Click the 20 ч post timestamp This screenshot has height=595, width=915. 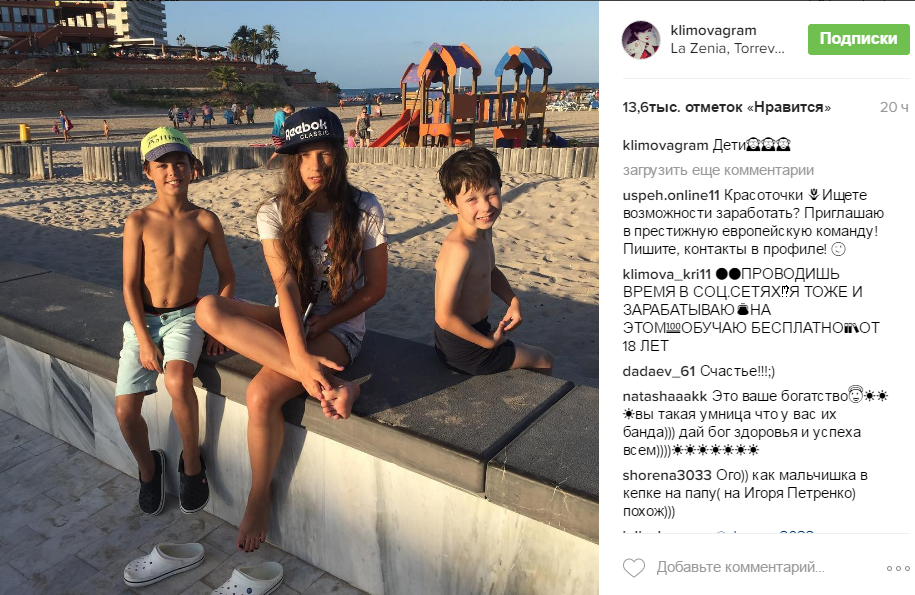point(894,107)
